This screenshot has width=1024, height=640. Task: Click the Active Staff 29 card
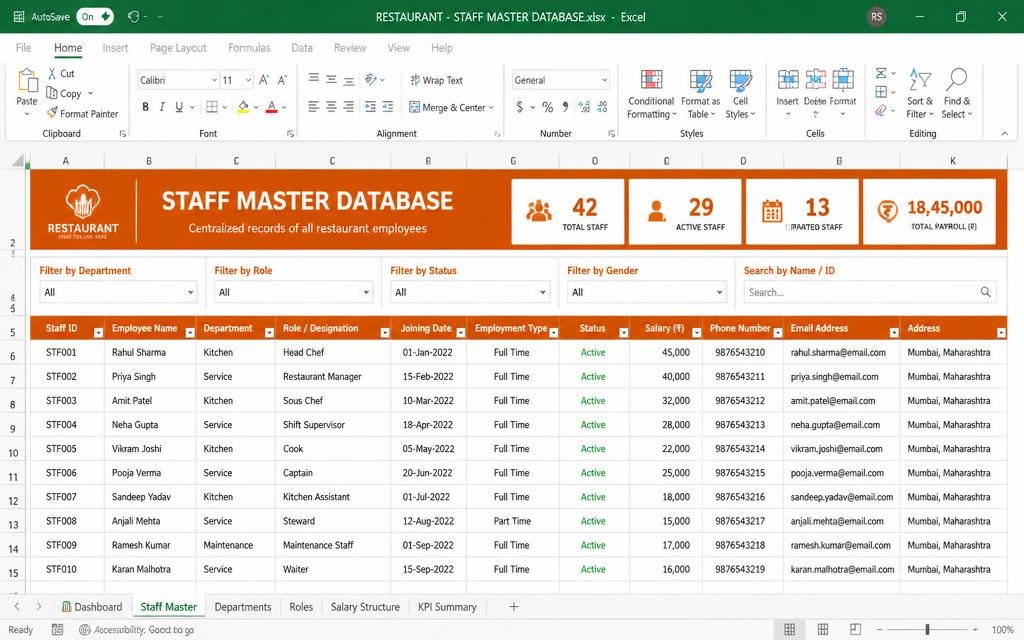click(684, 212)
